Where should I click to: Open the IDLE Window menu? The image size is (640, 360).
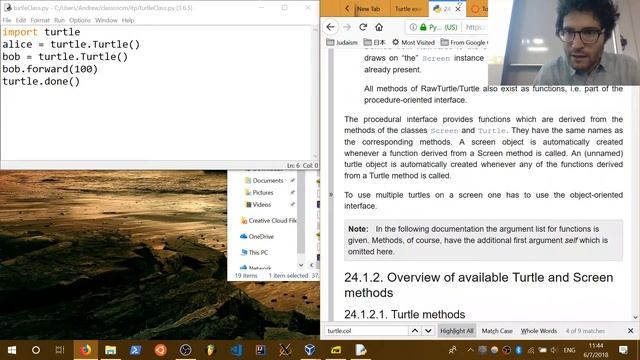tap(106, 20)
